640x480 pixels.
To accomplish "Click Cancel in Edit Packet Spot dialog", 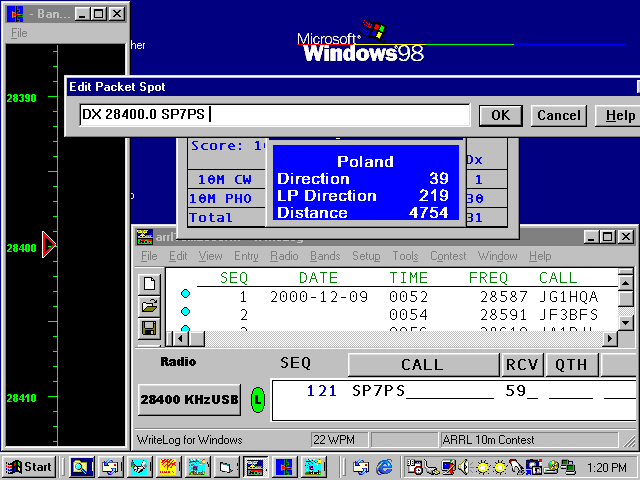I will coord(558,116).
